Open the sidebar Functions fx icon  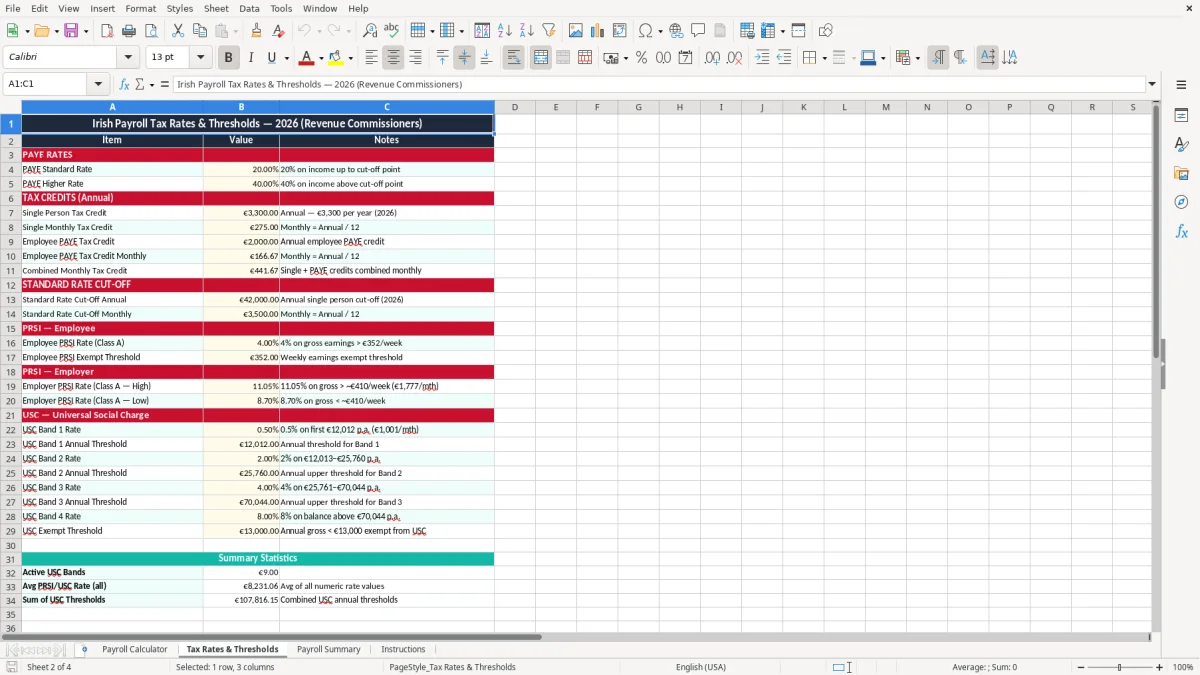click(1181, 232)
